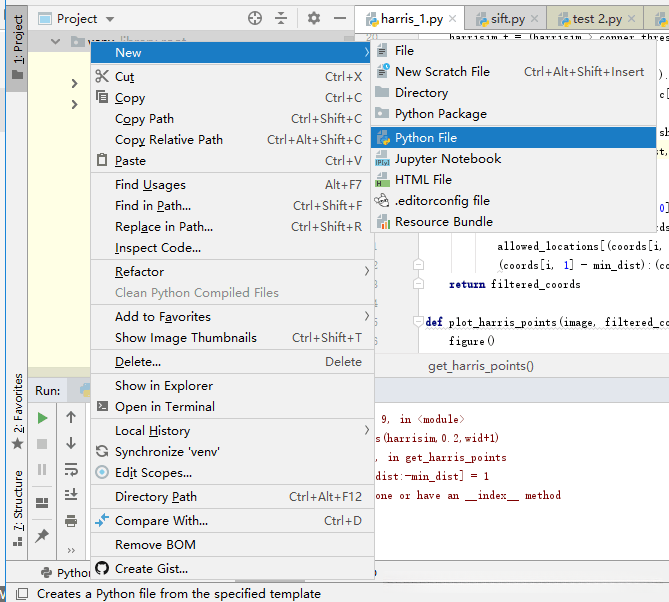The width and height of the screenshot is (669, 602).
Task: Click the scroll to end icon
Action: pyautogui.click(x=71, y=494)
